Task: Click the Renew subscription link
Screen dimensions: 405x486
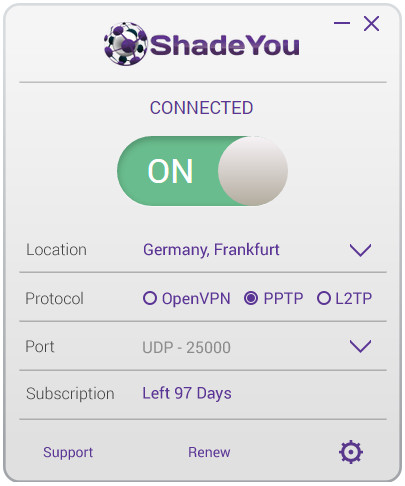Action: pyautogui.click(x=209, y=452)
